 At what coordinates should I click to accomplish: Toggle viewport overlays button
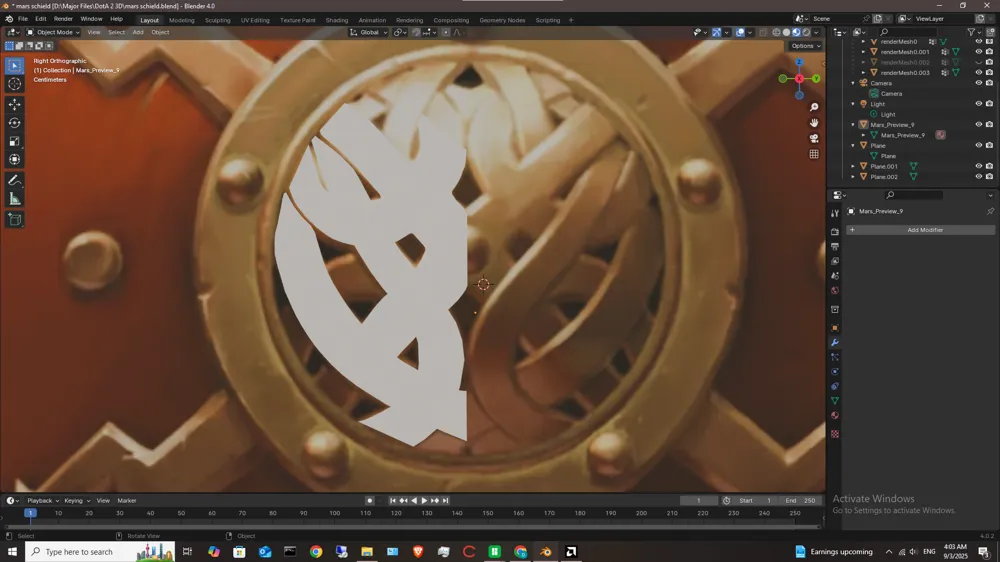(x=740, y=32)
